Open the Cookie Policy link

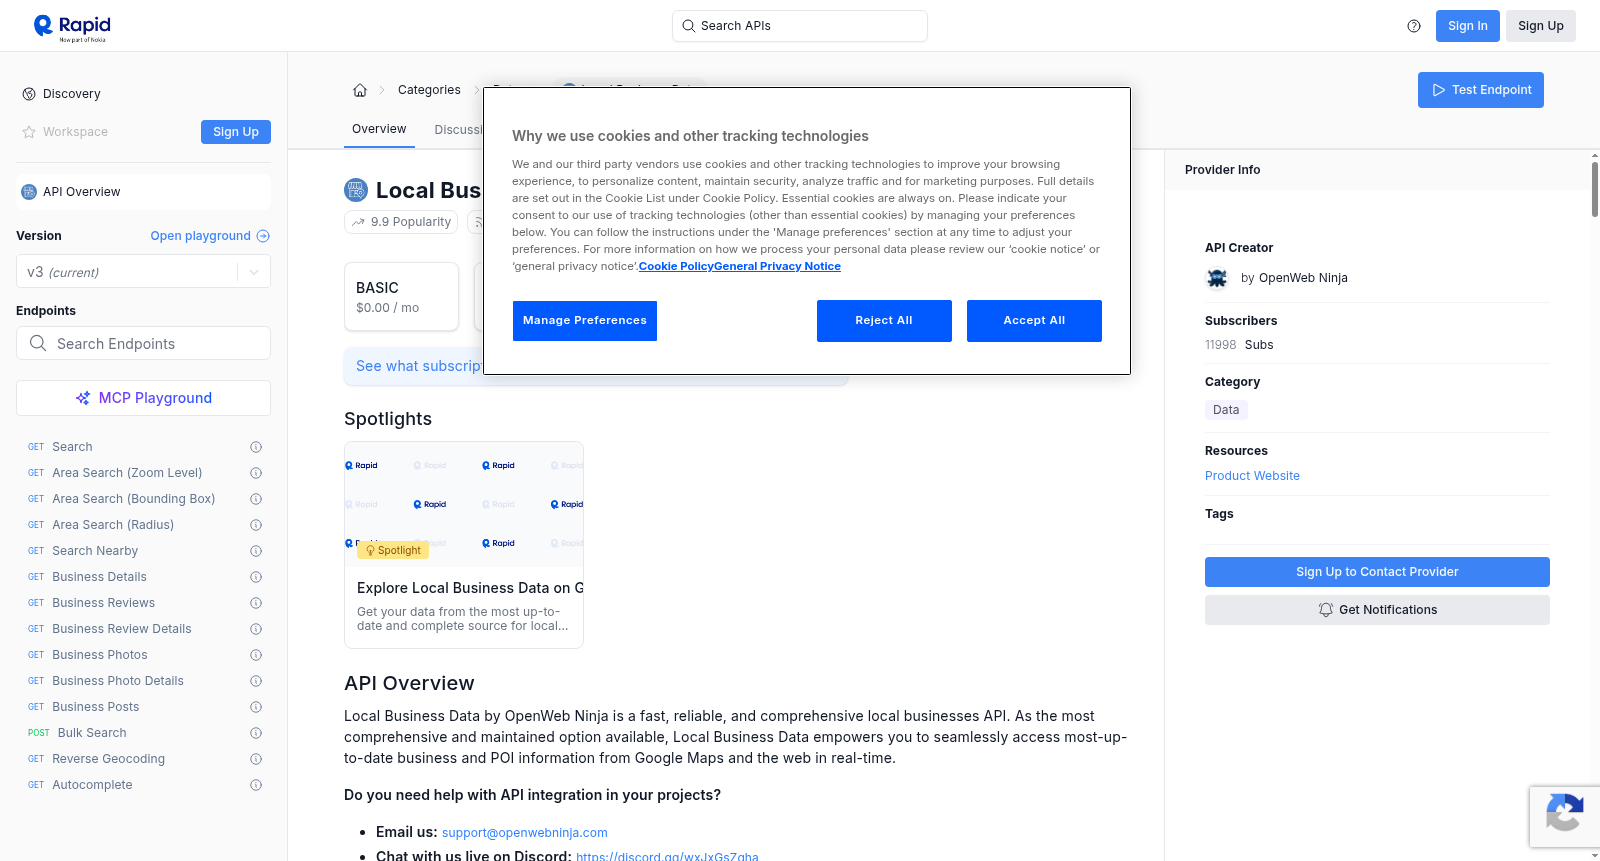(x=676, y=267)
